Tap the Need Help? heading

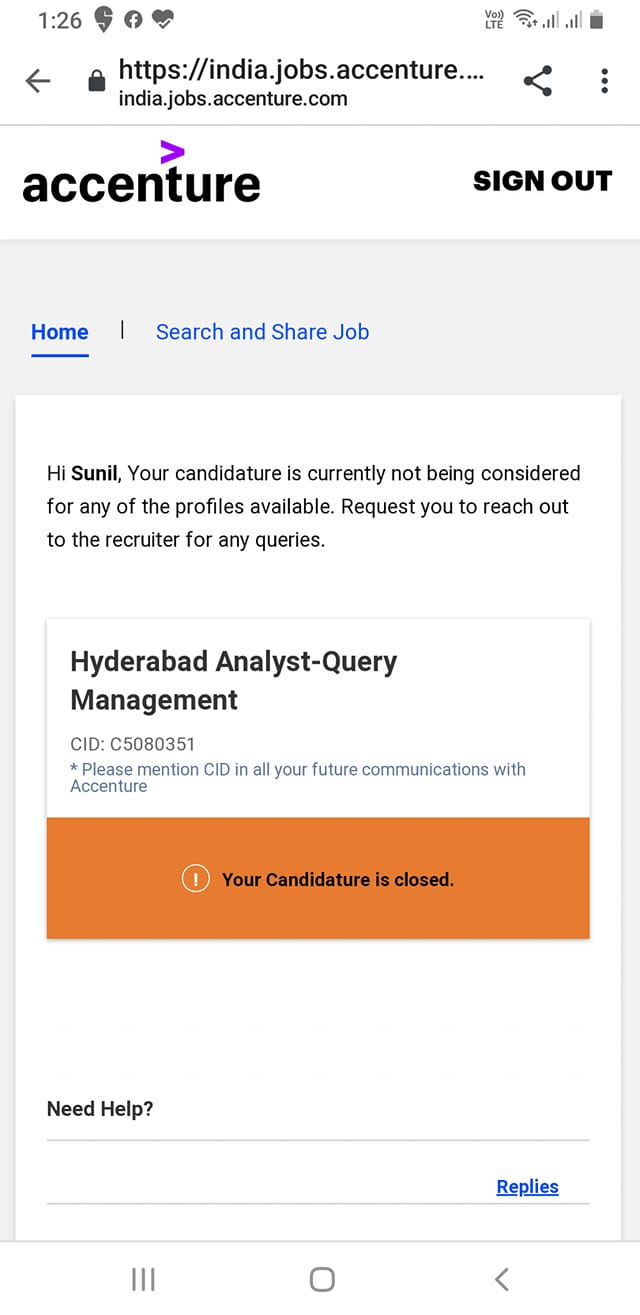100,1109
